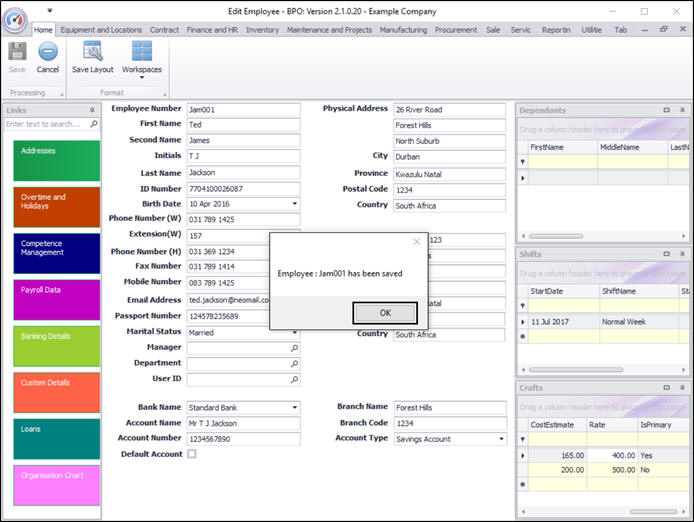Close the saved confirmation dialog with X

coord(417,242)
